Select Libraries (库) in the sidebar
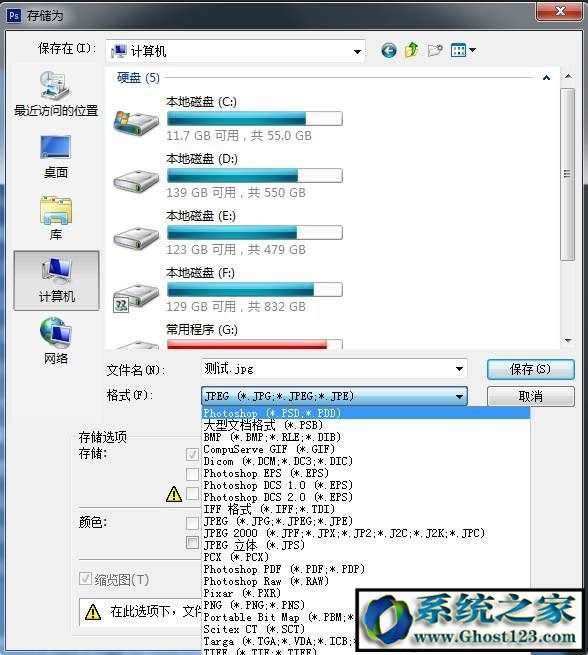 pos(56,218)
